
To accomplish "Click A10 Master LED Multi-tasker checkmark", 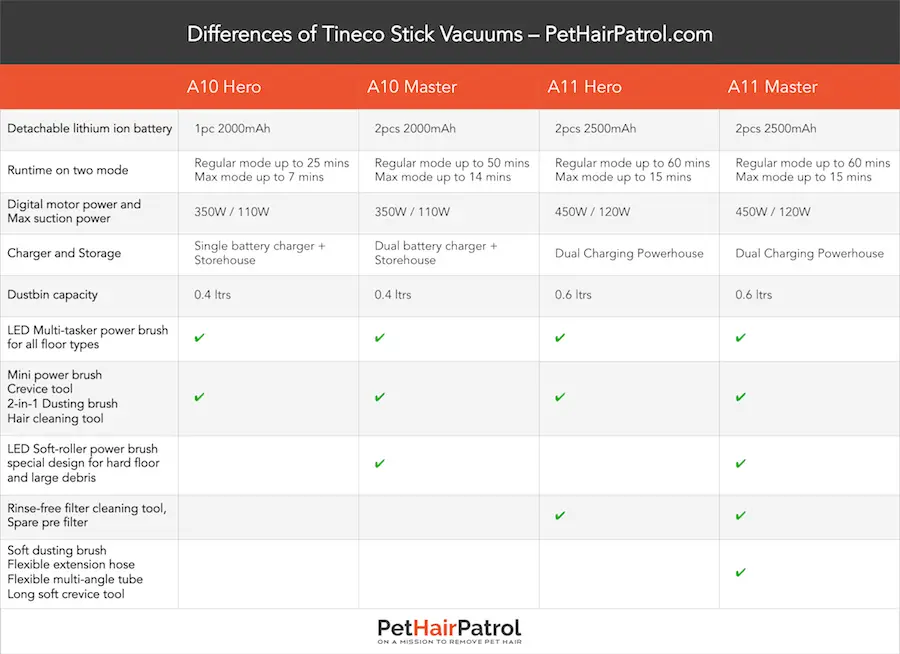I will 379,338.
